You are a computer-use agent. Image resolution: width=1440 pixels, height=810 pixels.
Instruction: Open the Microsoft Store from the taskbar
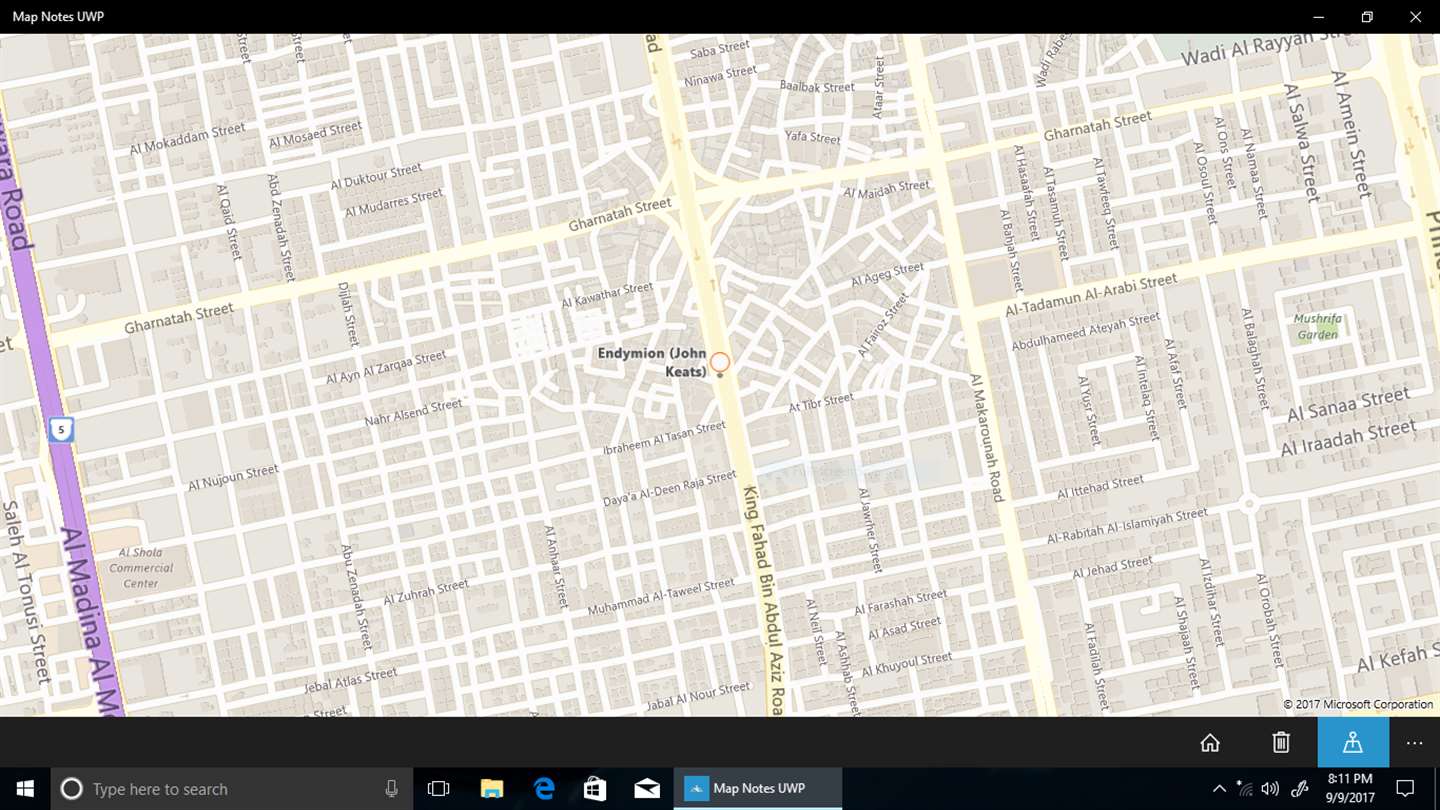(x=595, y=789)
